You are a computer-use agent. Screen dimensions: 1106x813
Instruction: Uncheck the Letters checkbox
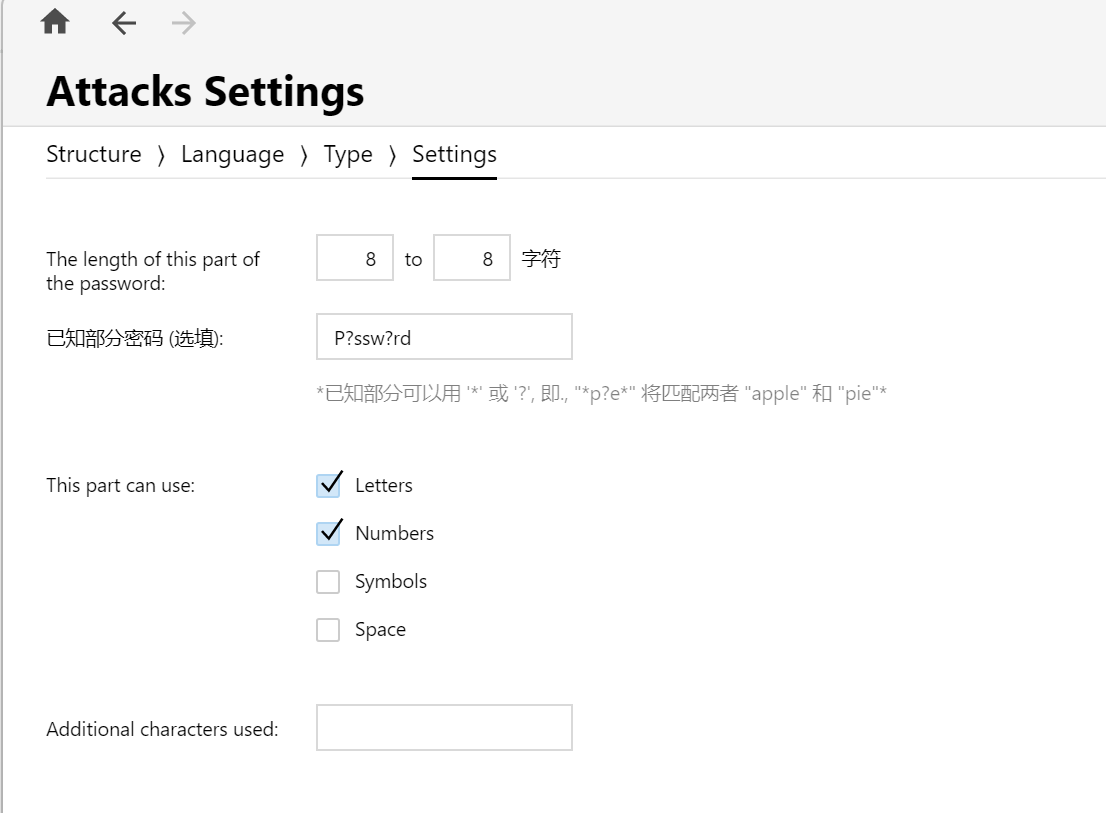pos(329,485)
